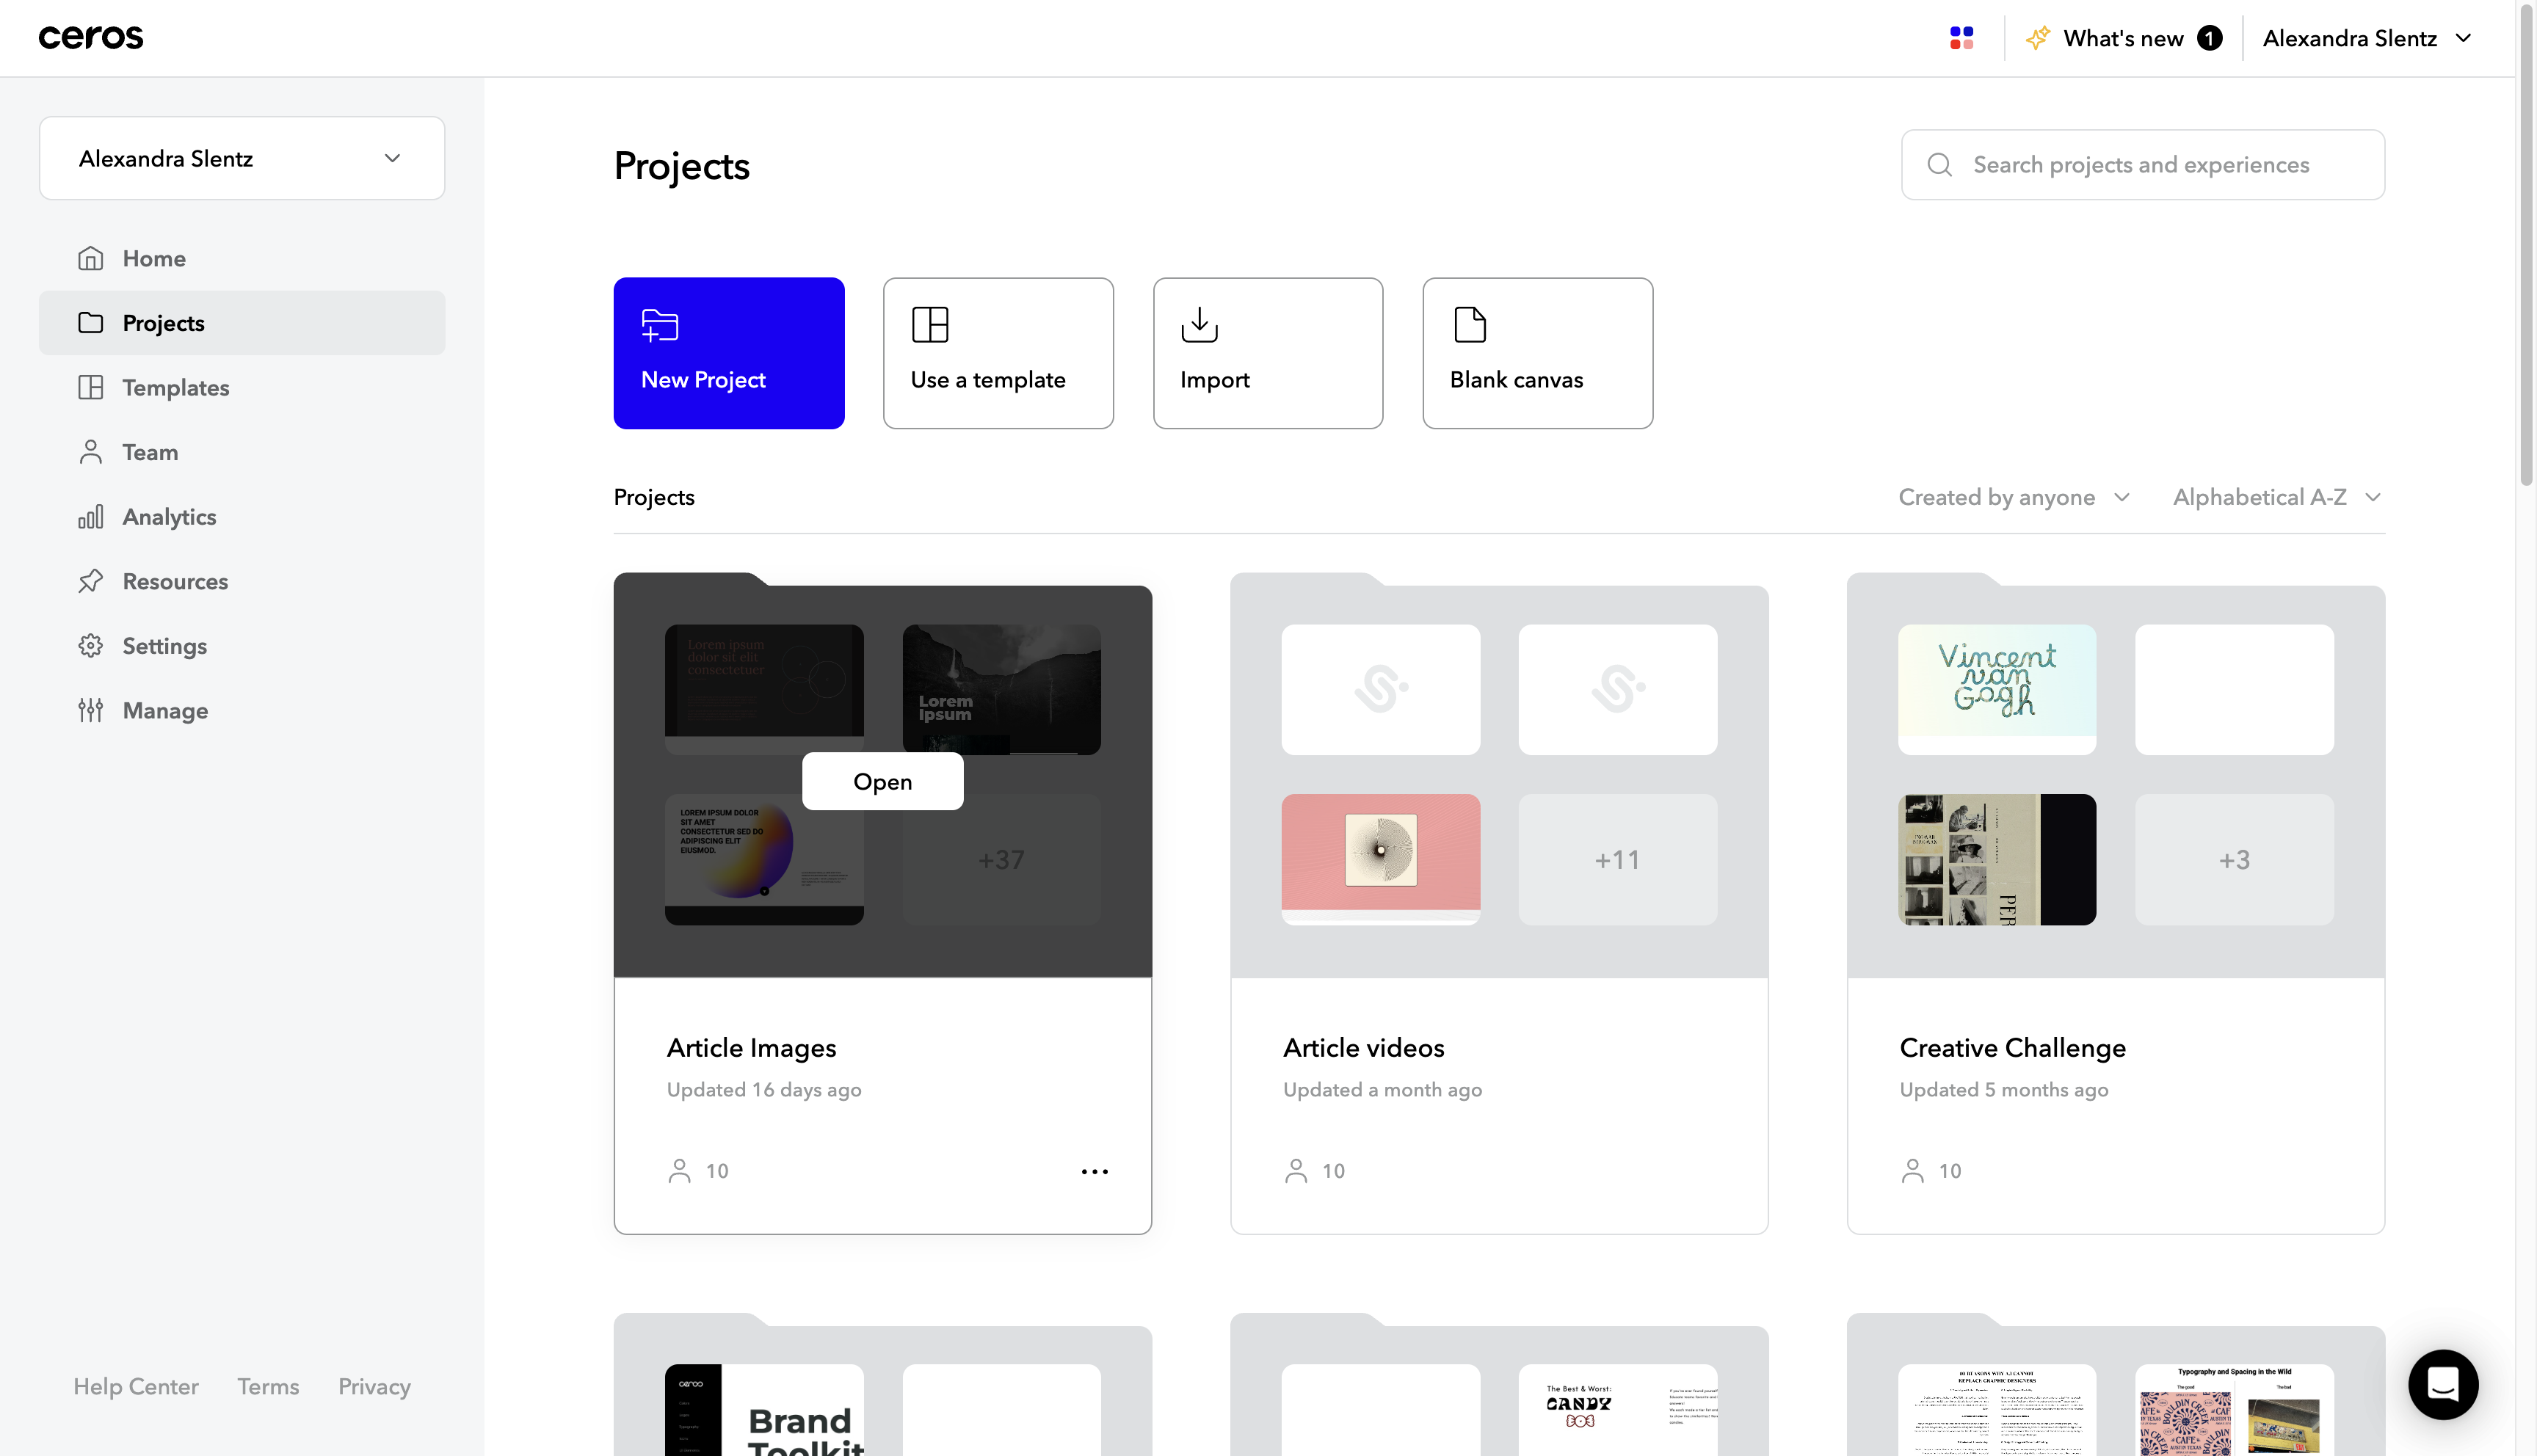Open the Help Center link

tap(136, 1386)
